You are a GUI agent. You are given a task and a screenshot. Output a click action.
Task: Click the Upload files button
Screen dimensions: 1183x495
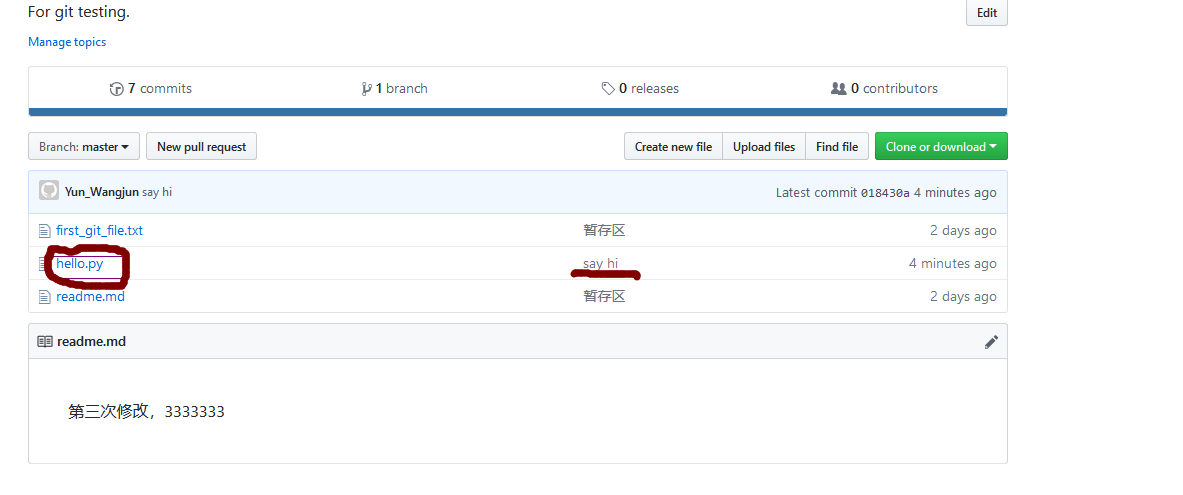coord(764,146)
